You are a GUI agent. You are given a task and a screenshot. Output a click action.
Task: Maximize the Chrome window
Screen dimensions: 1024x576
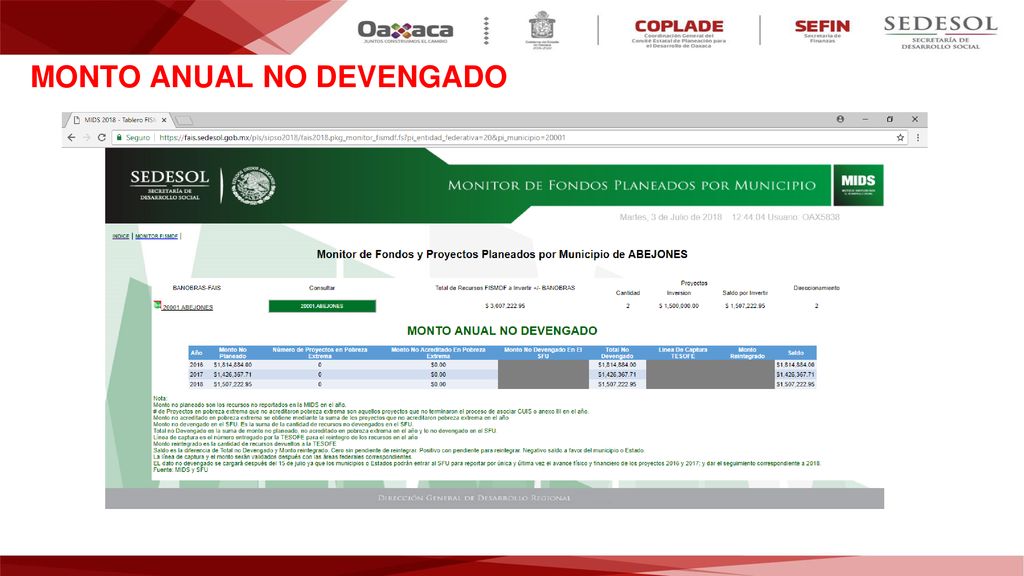[x=889, y=120]
